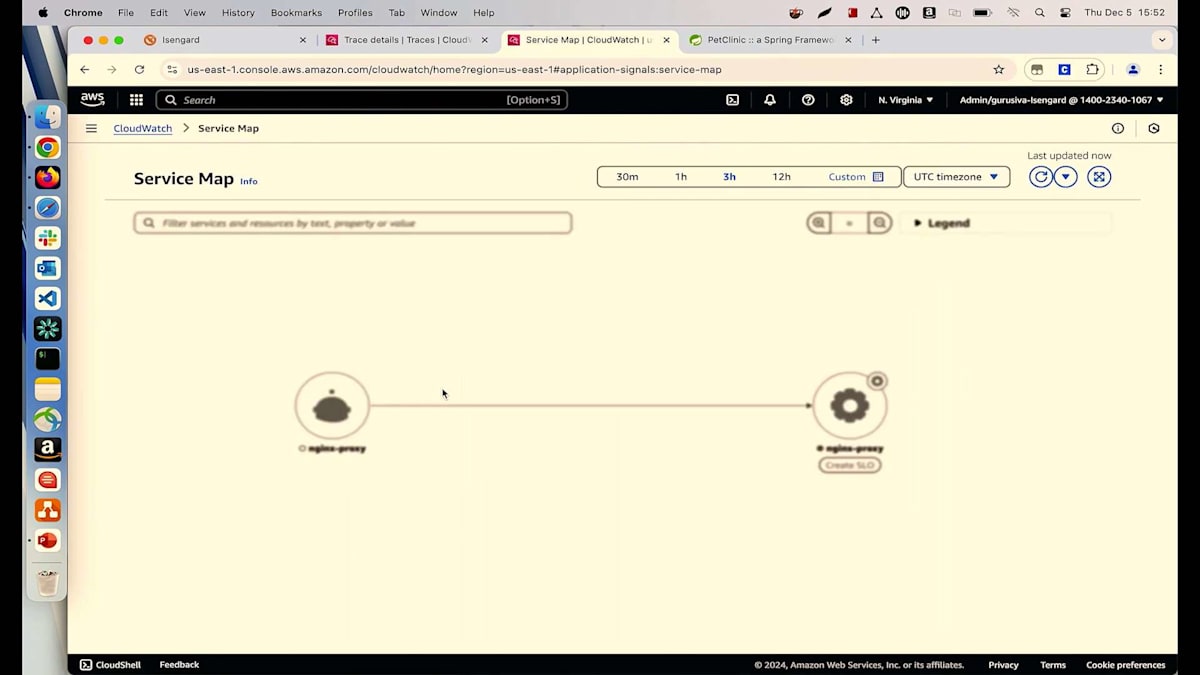
Task: Click the AWS logo home icon
Action: 92,99
